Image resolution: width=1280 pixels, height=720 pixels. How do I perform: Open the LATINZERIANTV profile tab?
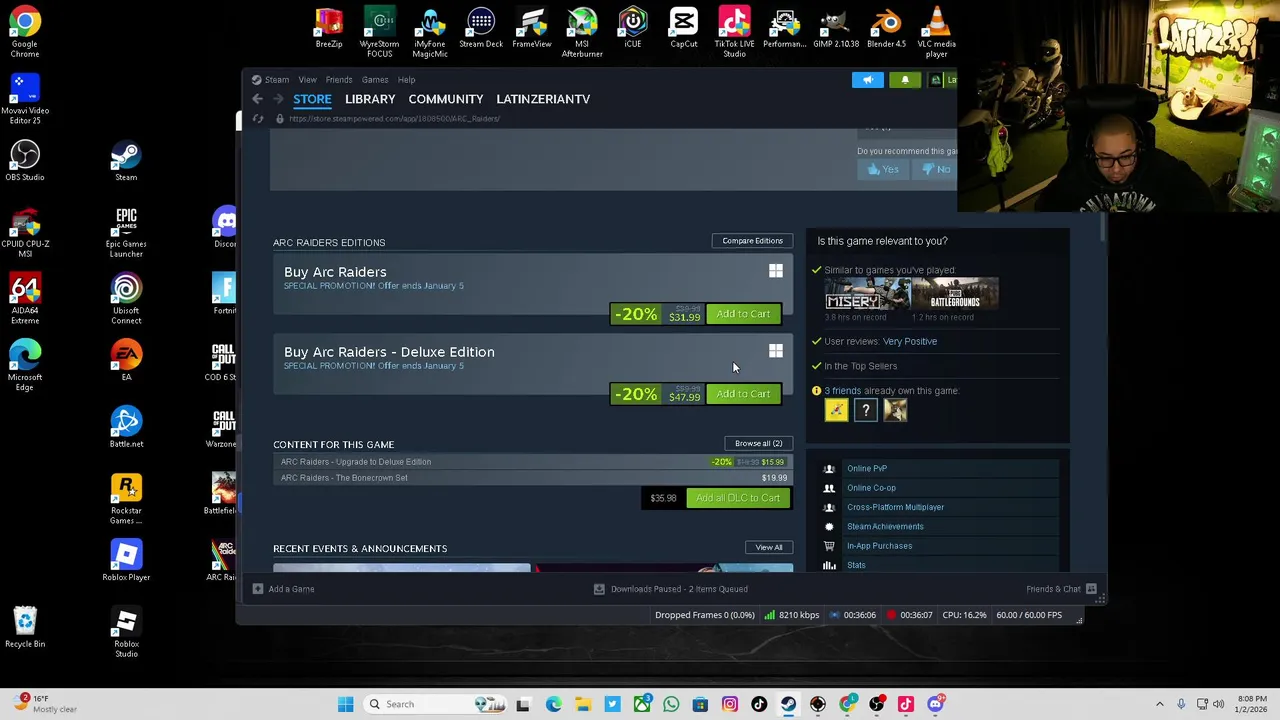click(x=543, y=99)
